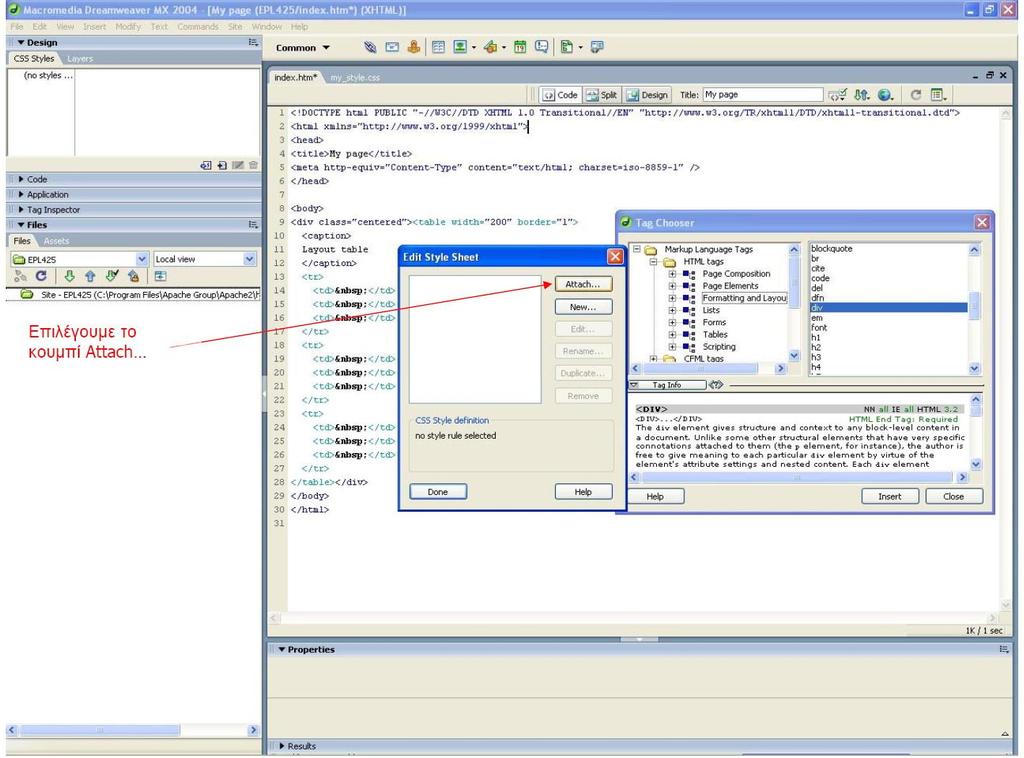The image size is (1024, 758).
Task: Open the Design panel options menu icon
Action: (x=253, y=42)
